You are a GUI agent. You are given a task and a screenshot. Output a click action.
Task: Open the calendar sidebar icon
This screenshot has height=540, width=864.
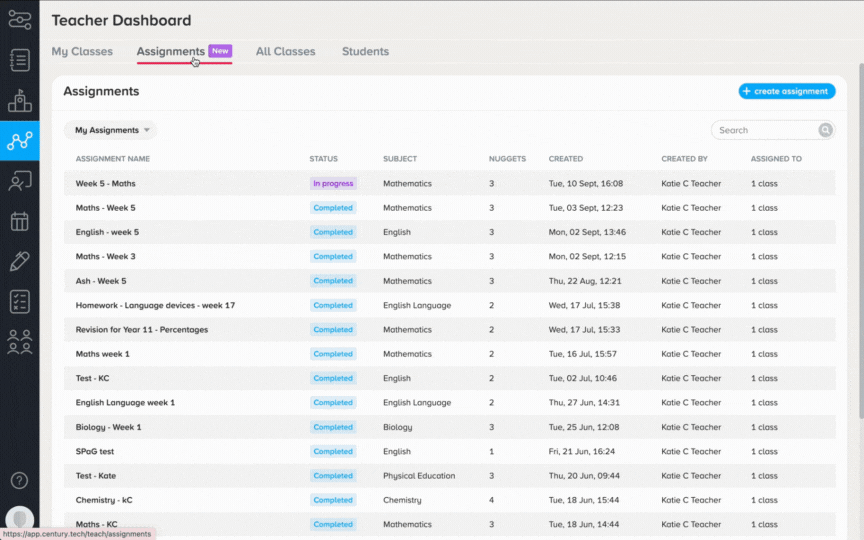coord(20,222)
